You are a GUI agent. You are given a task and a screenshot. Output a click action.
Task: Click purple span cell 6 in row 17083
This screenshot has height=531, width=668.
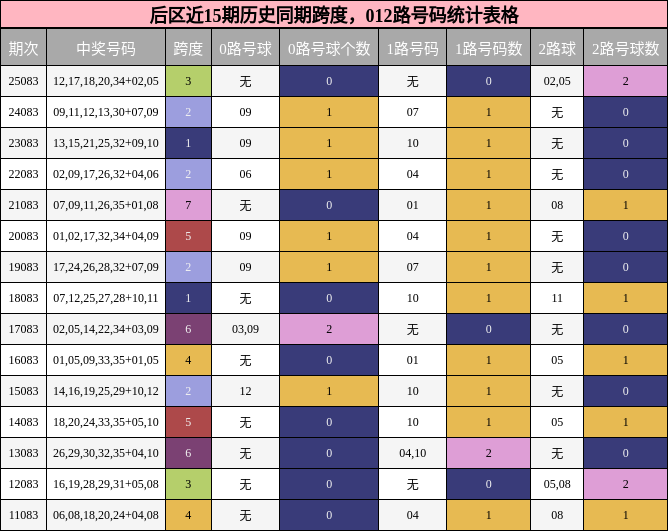(188, 329)
